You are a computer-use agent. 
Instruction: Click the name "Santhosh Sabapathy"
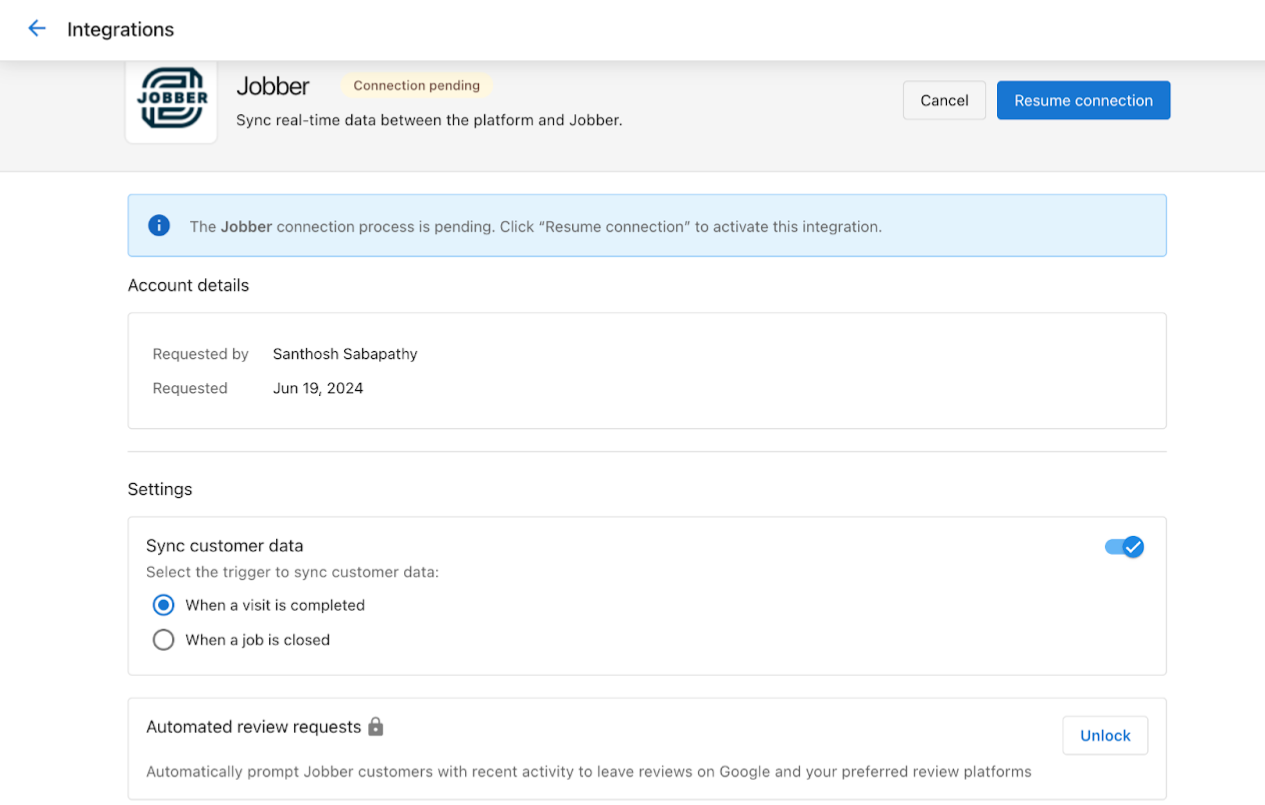coord(345,354)
